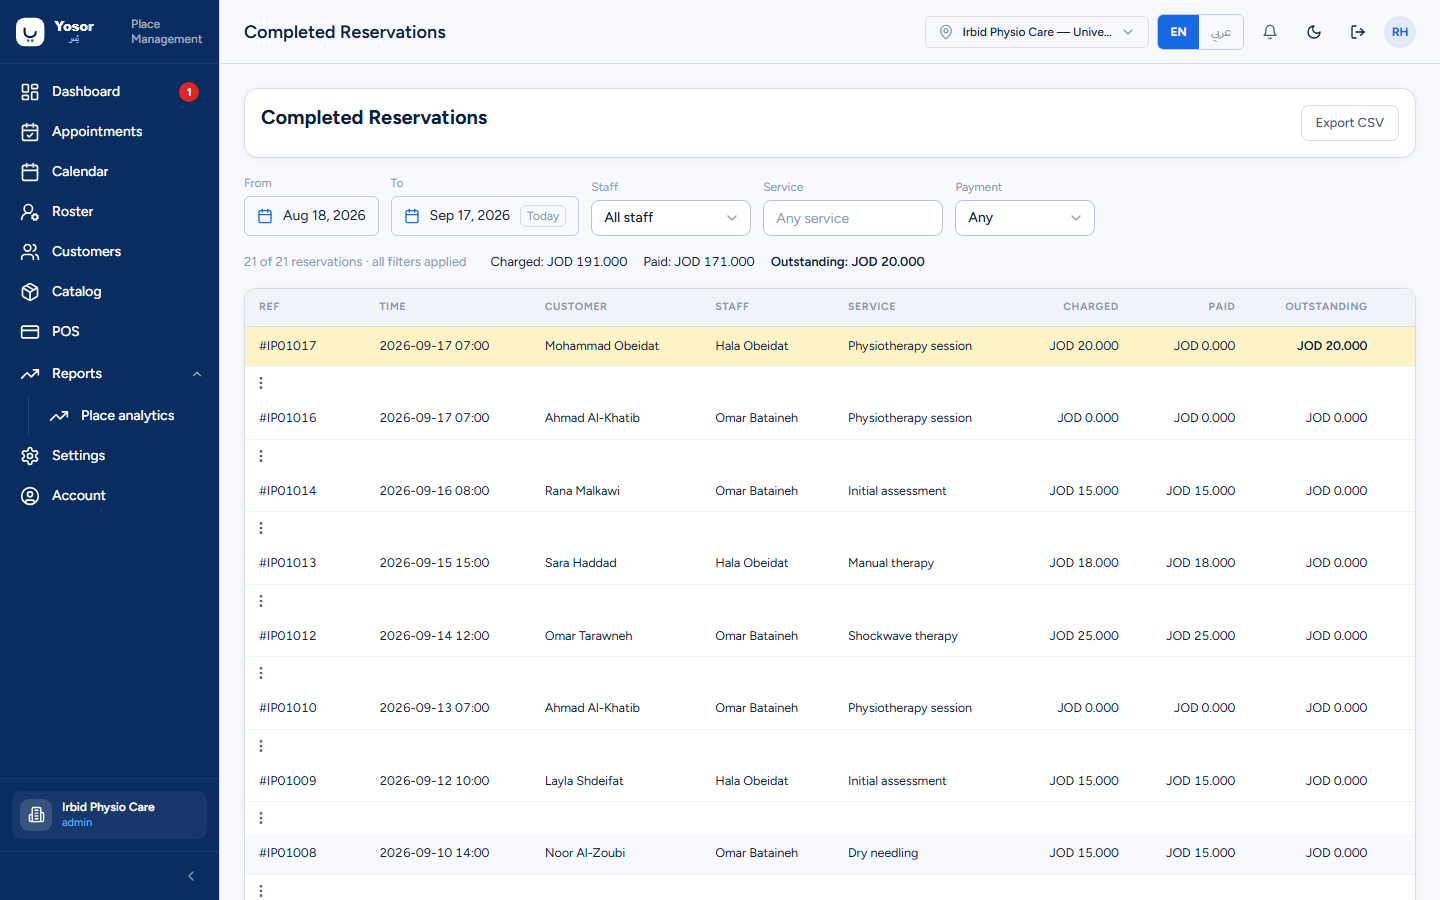This screenshot has height=900, width=1440.
Task: Click customer Omar Tarawneh
Action: 589,636
